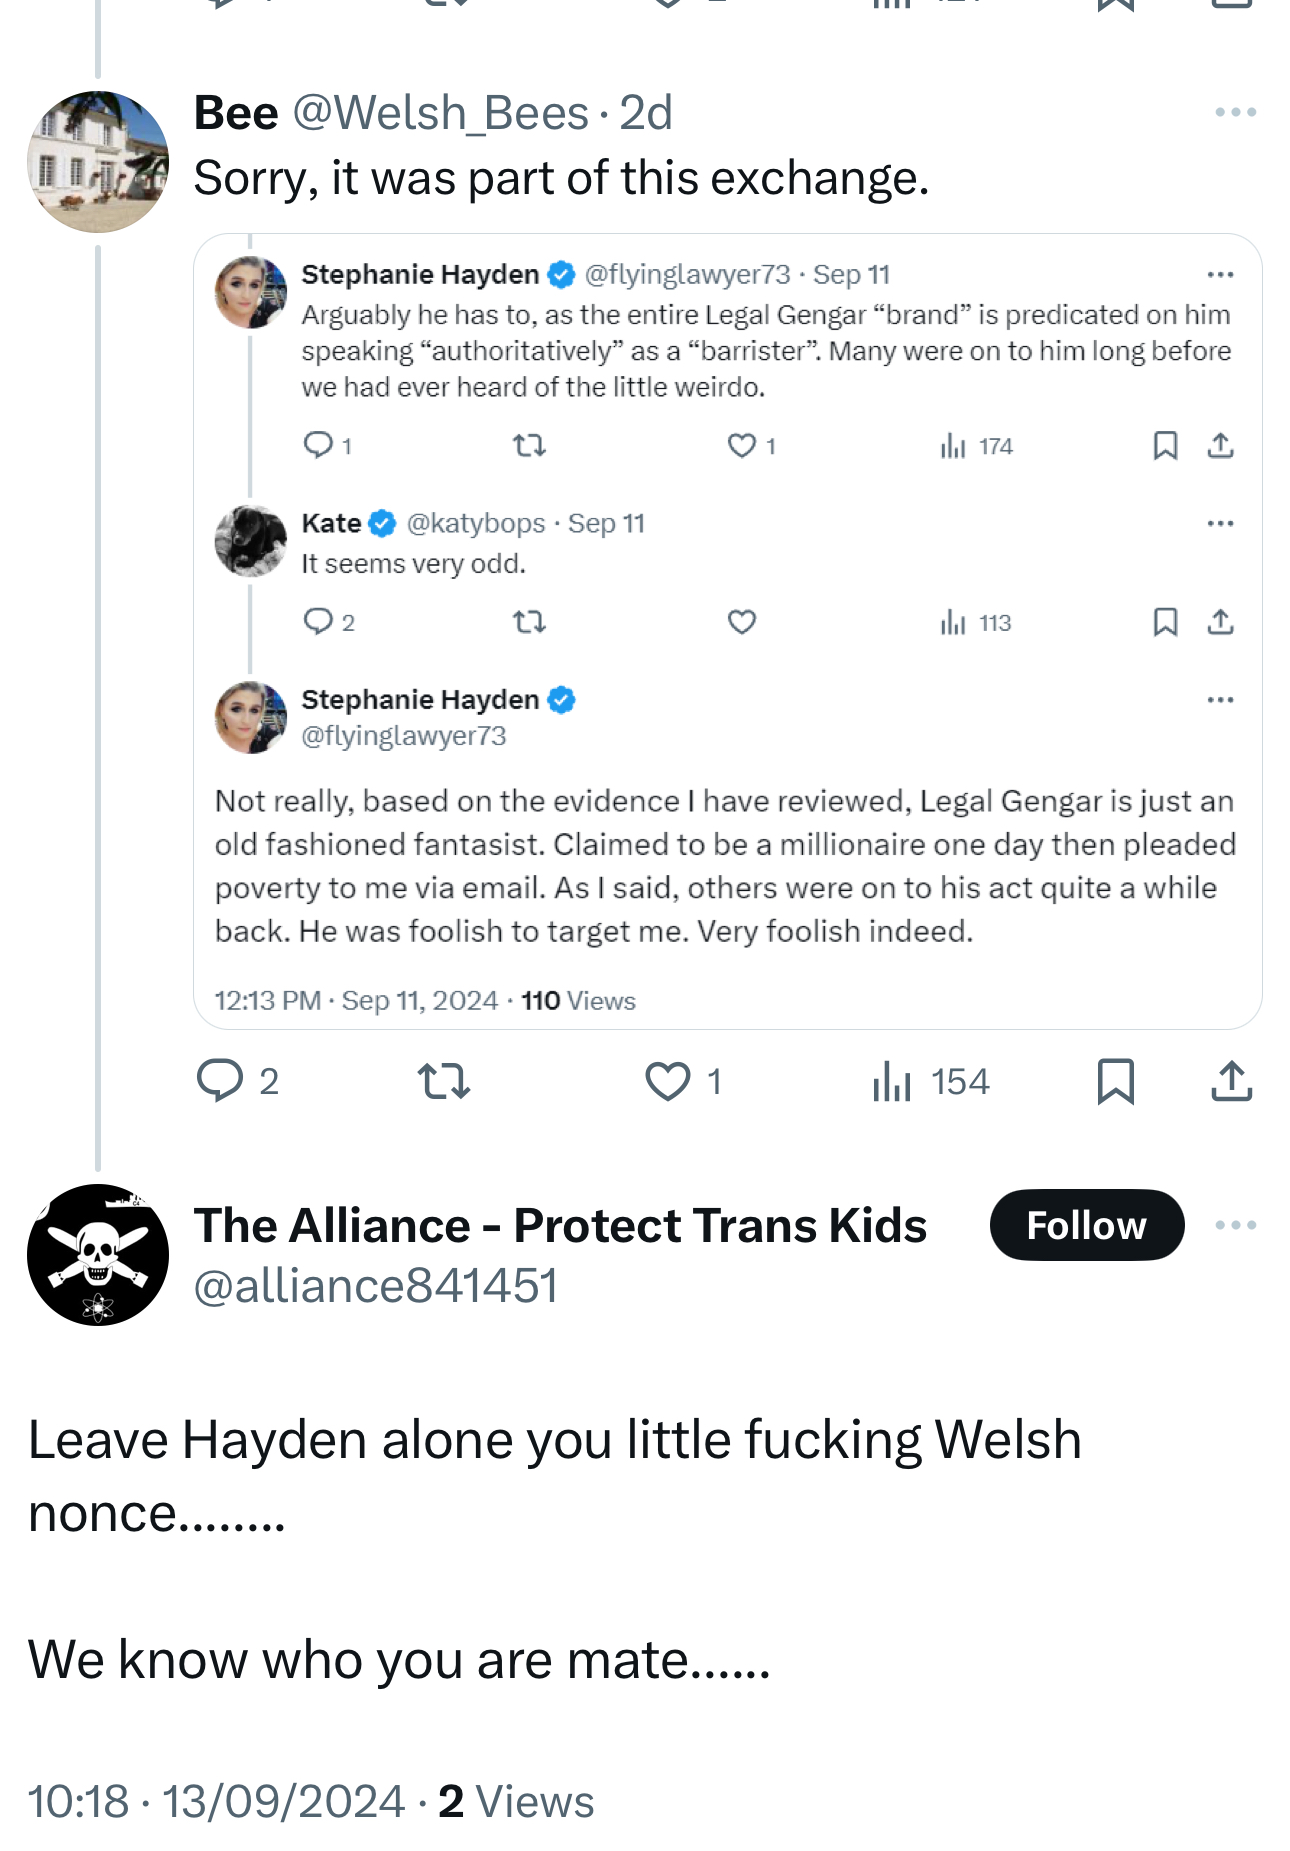Open The Alliance skull avatar
Screen dimensions: 1290x1851
pos(98,1255)
